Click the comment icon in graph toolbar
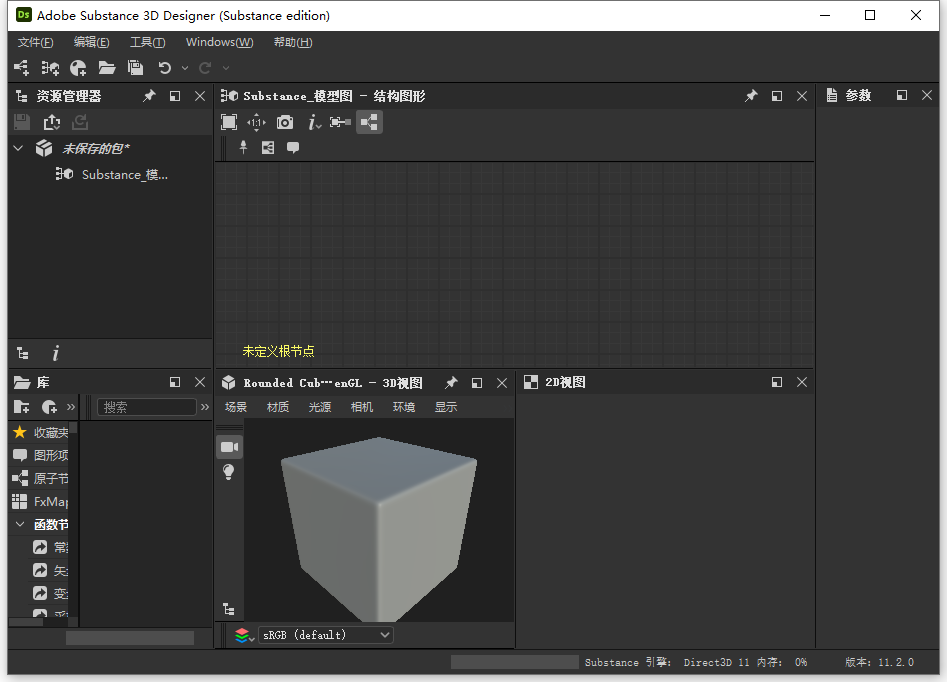947x682 pixels. click(x=293, y=148)
